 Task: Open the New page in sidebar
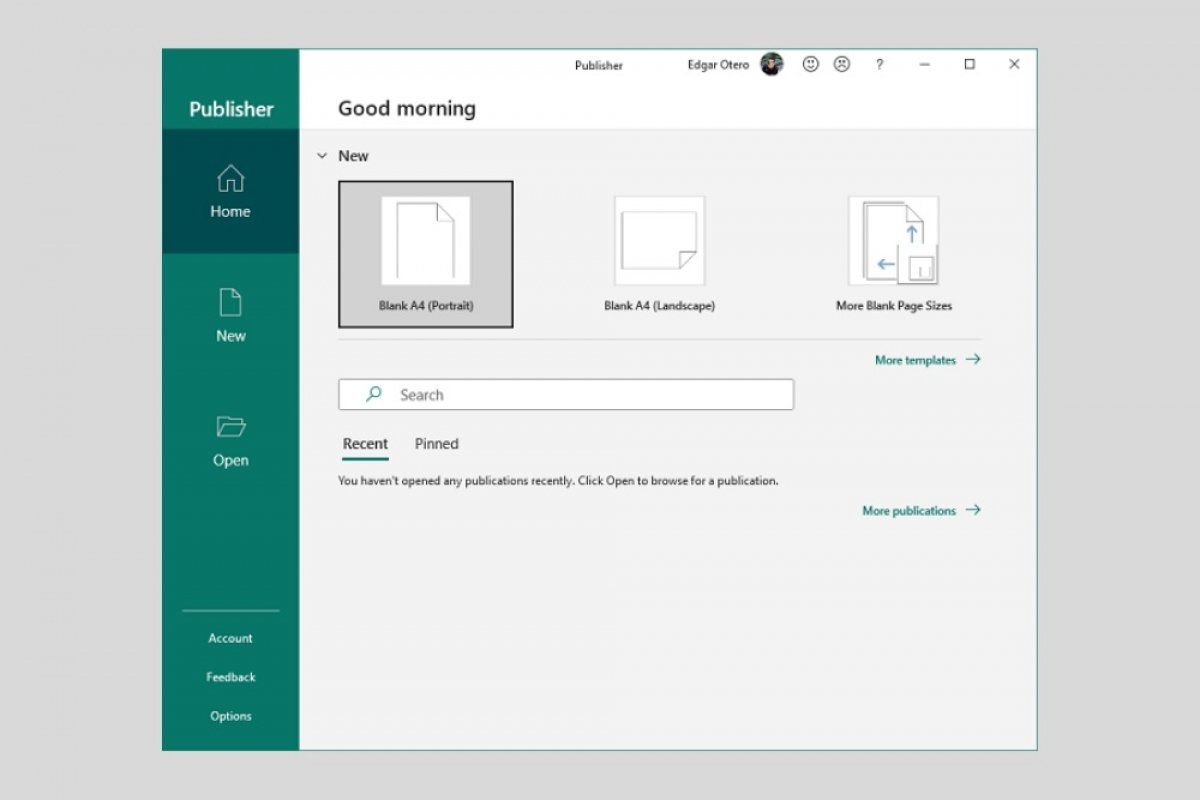pos(230,316)
